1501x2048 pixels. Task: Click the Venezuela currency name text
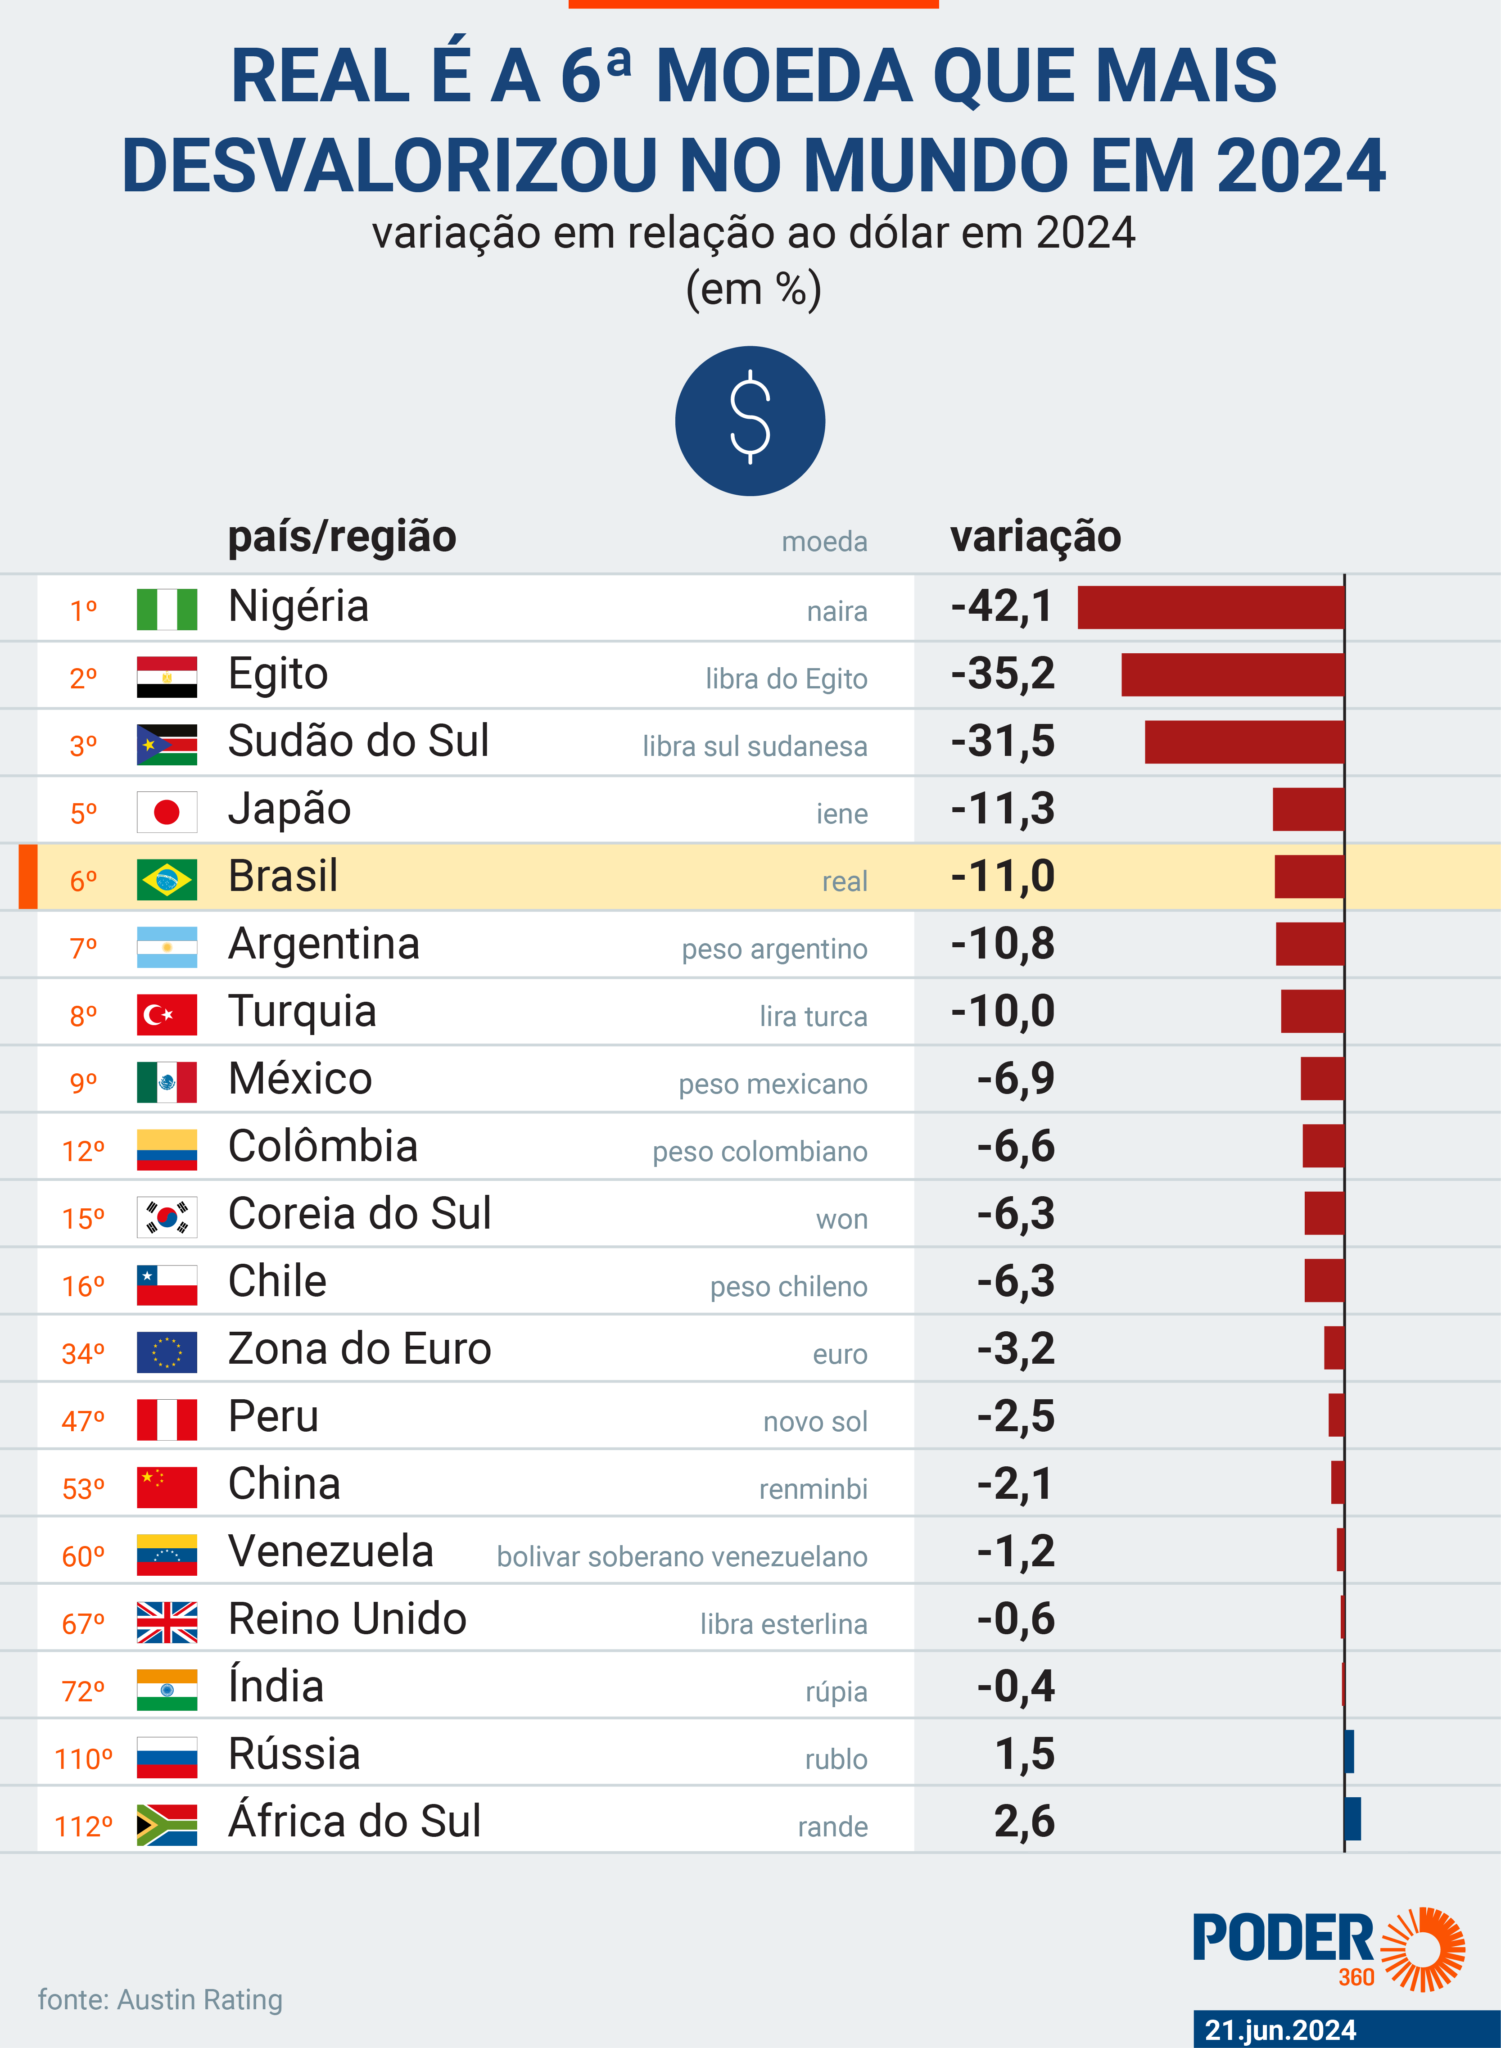[x=682, y=1556]
